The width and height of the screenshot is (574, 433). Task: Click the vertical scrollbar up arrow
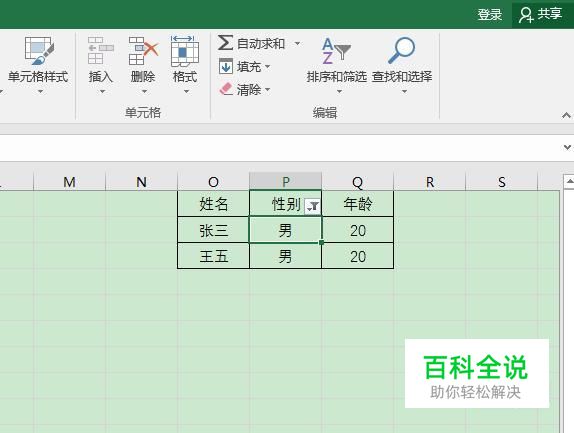tap(569, 181)
